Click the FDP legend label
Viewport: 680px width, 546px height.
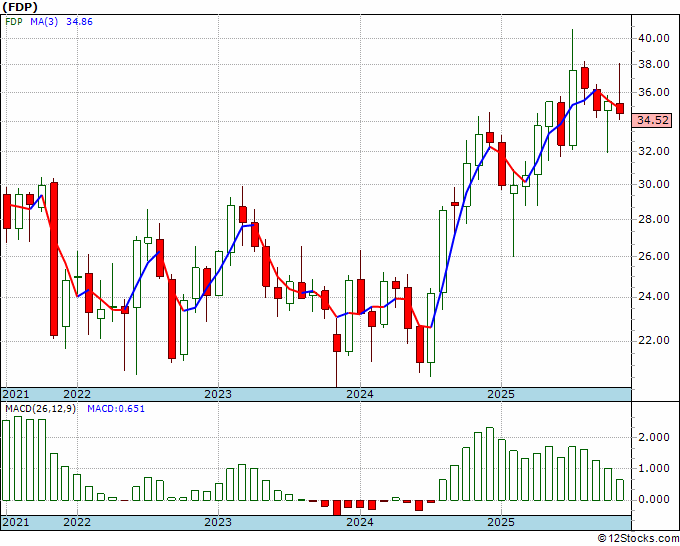pyautogui.click(x=14, y=22)
